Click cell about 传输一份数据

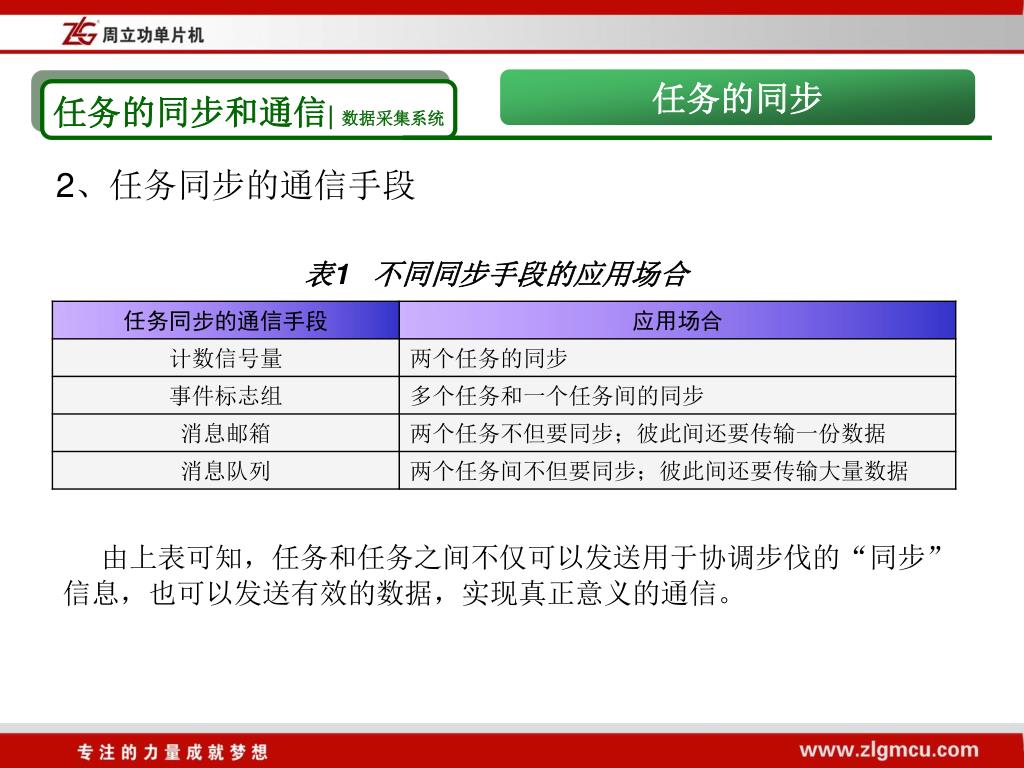pos(677,433)
